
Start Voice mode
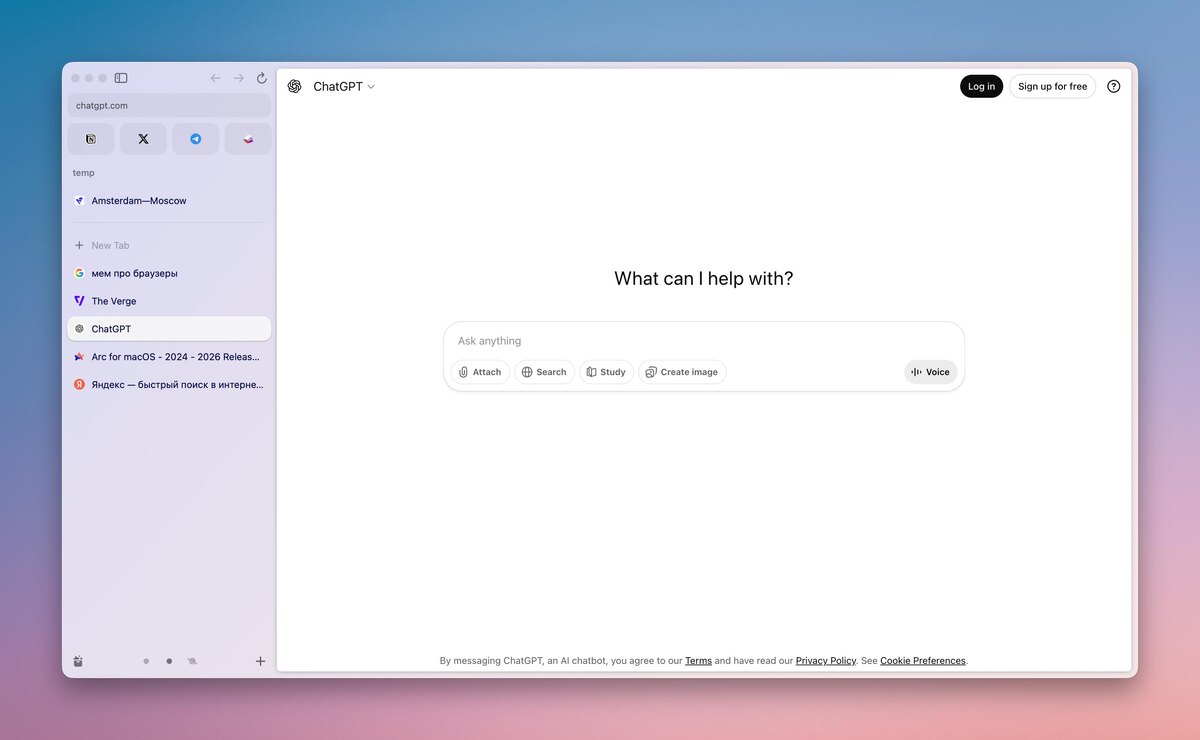(931, 372)
